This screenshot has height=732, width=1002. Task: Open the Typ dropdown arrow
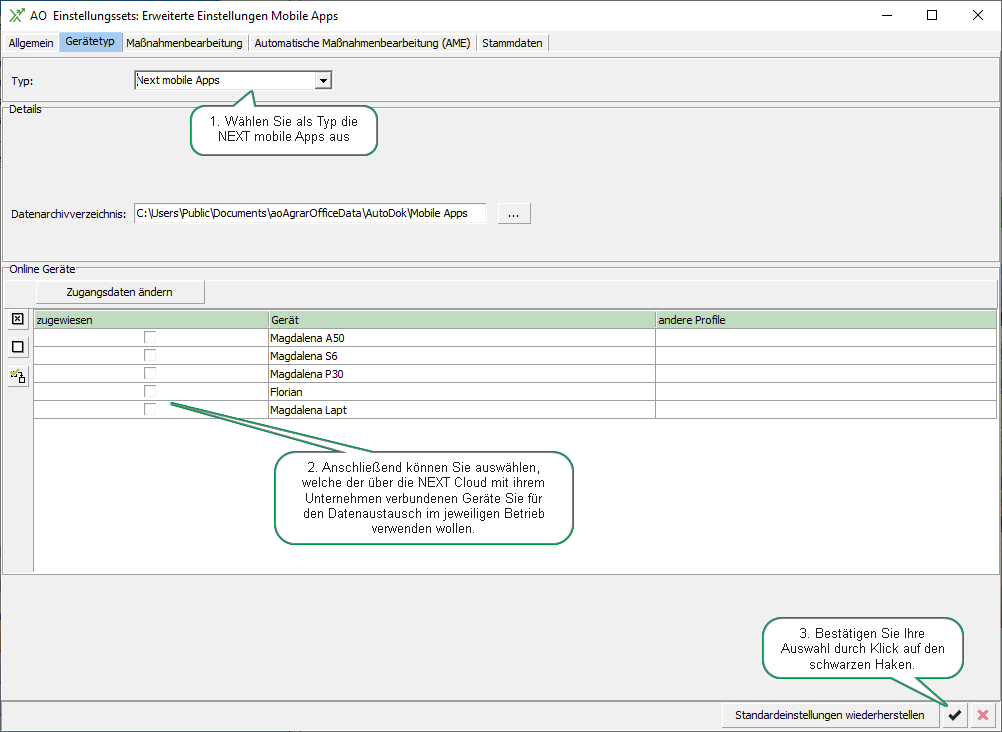click(322, 81)
